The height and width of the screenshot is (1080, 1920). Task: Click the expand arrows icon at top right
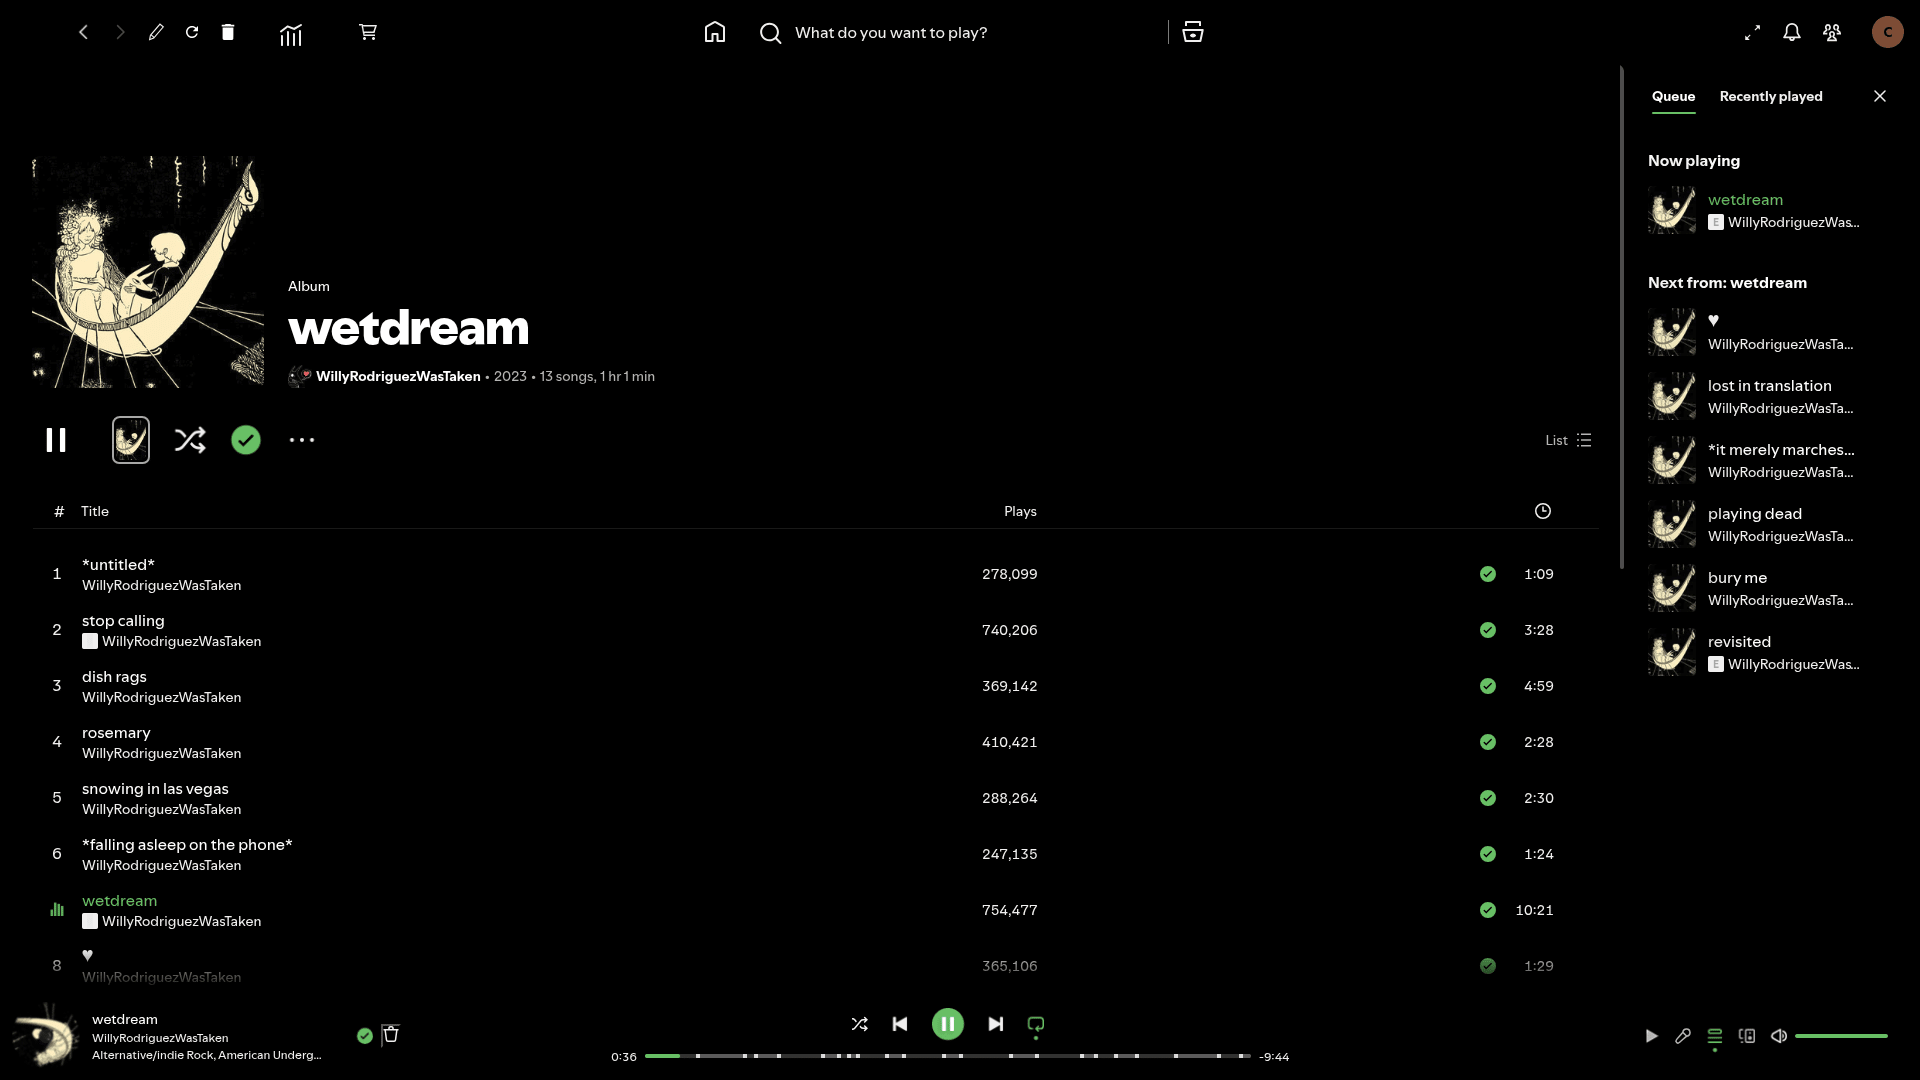[x=1752, y=33]
